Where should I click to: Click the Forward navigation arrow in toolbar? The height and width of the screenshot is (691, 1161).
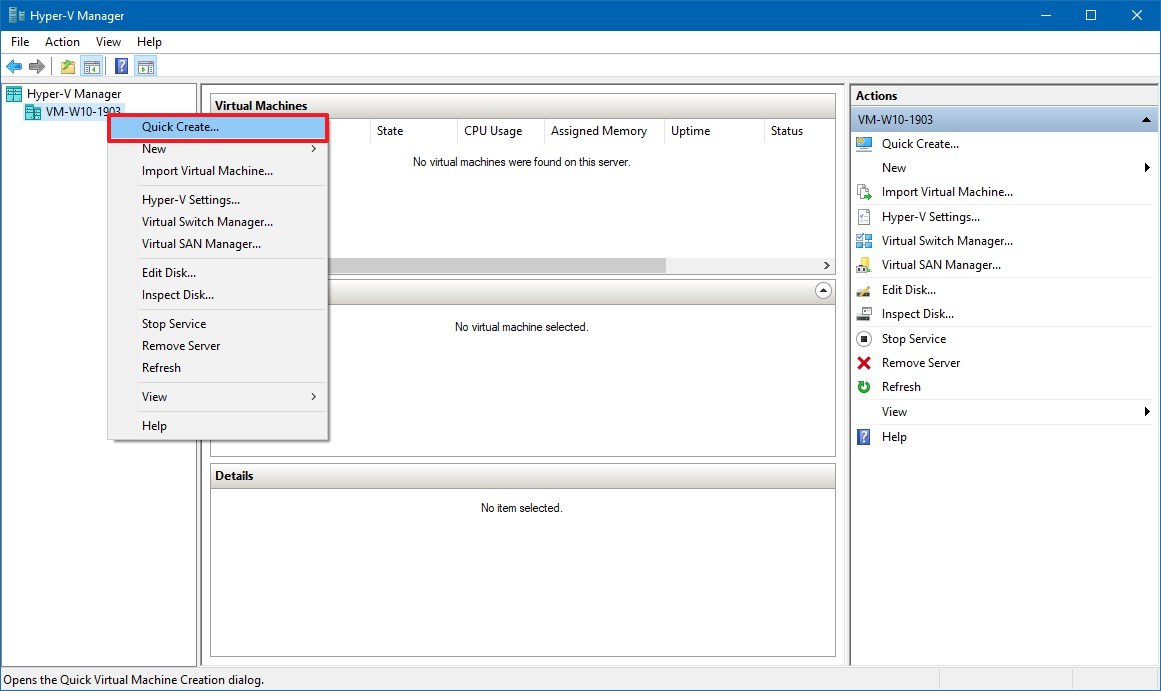[x=38, y=66]
